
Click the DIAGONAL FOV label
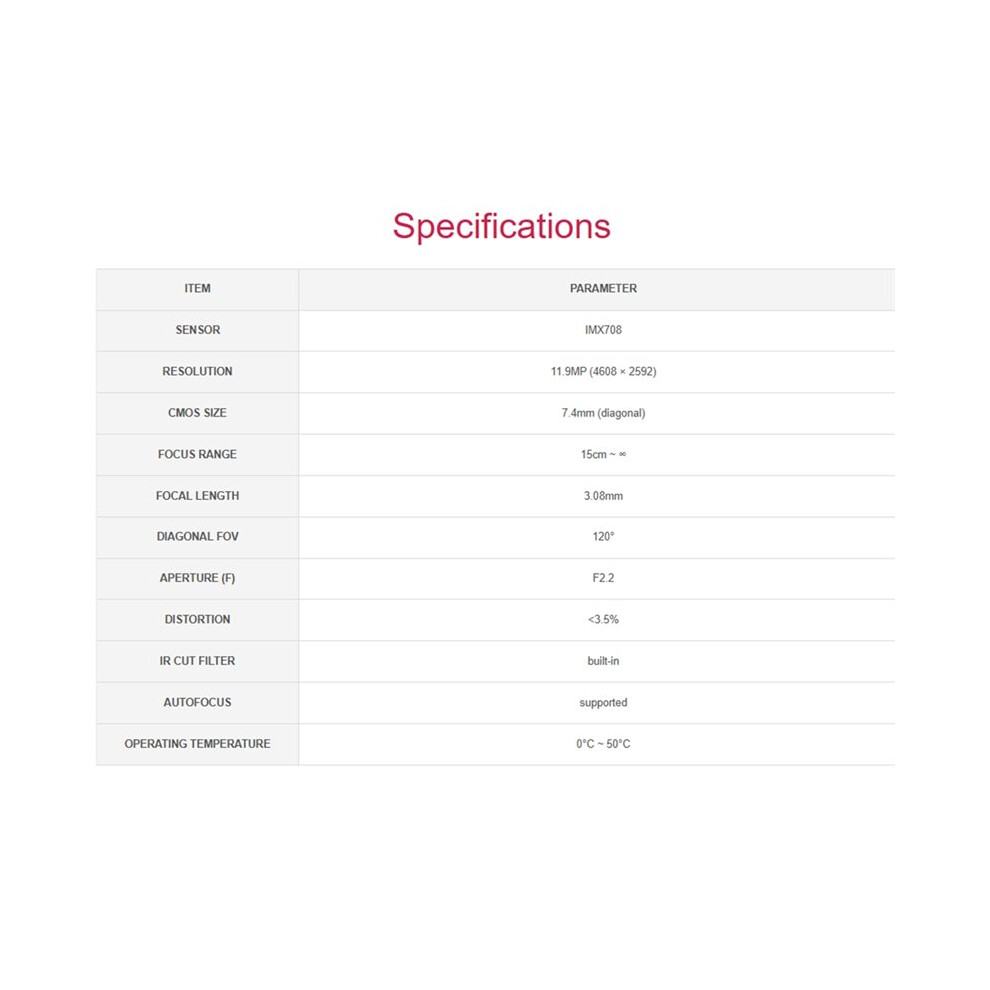tap(198, 537)
